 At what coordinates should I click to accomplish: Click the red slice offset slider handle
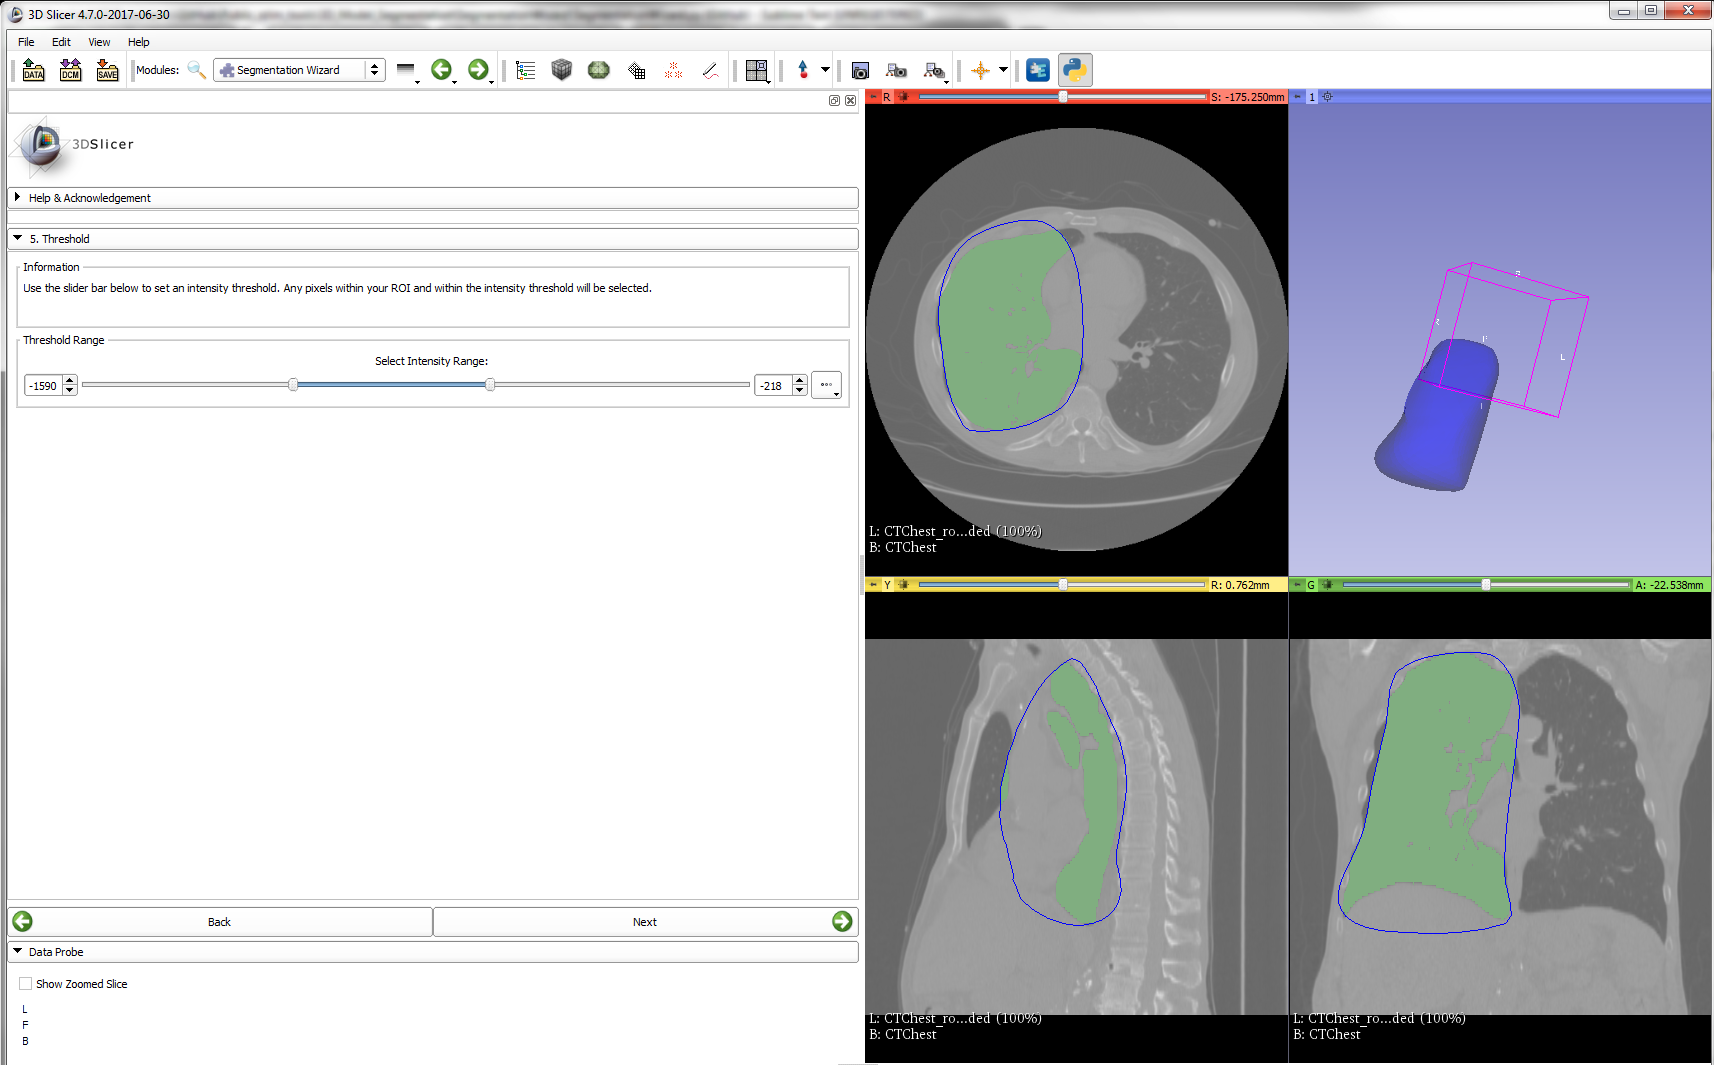[x=1063, y=97]
